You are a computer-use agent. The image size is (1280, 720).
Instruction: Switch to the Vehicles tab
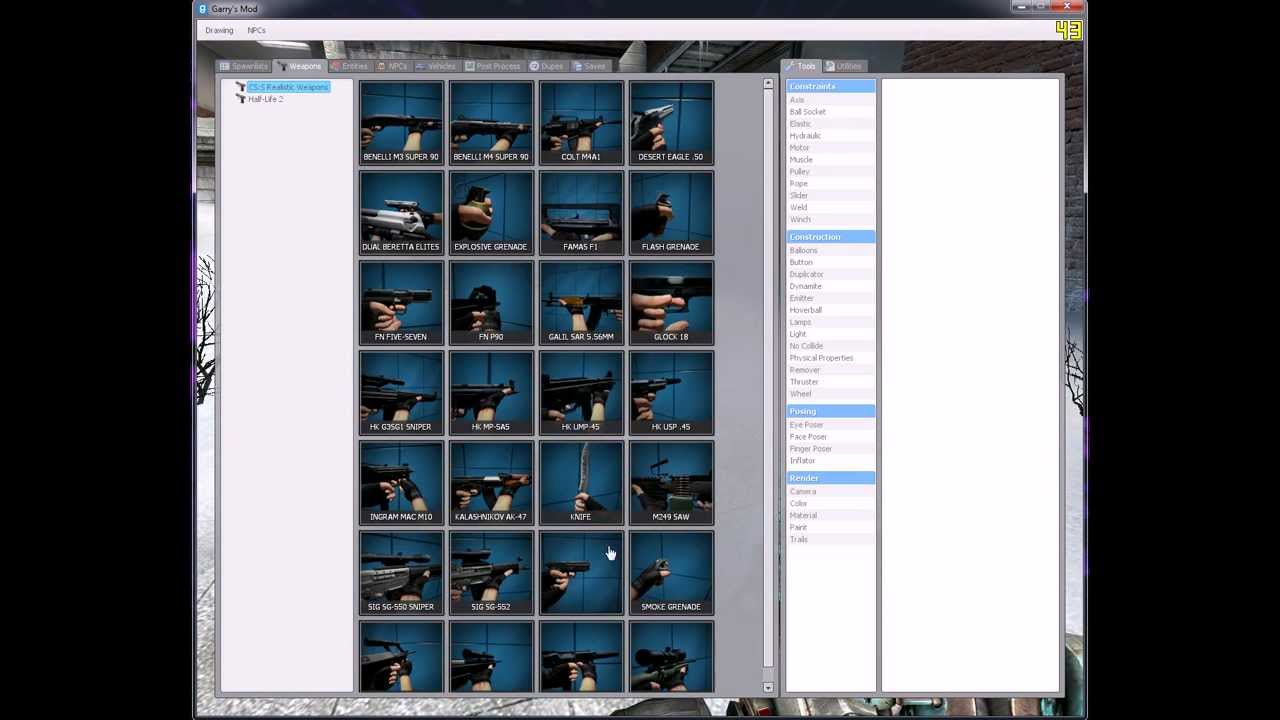point(436,66)
